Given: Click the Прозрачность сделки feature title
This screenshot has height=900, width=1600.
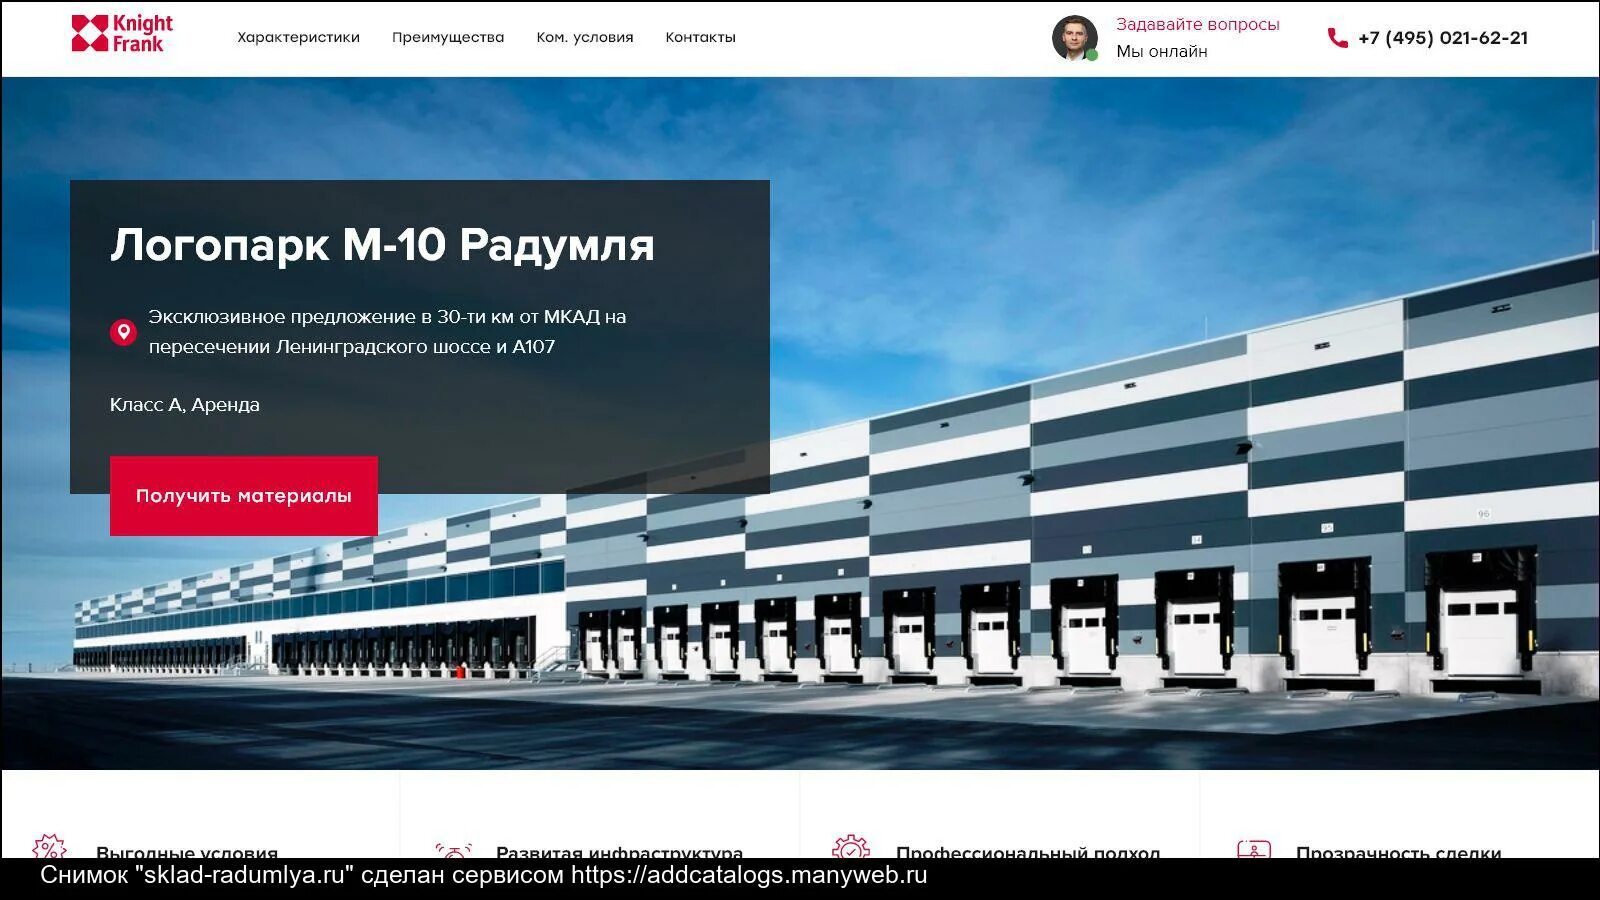Looking at the screenshot, I should coord(1399,851).
